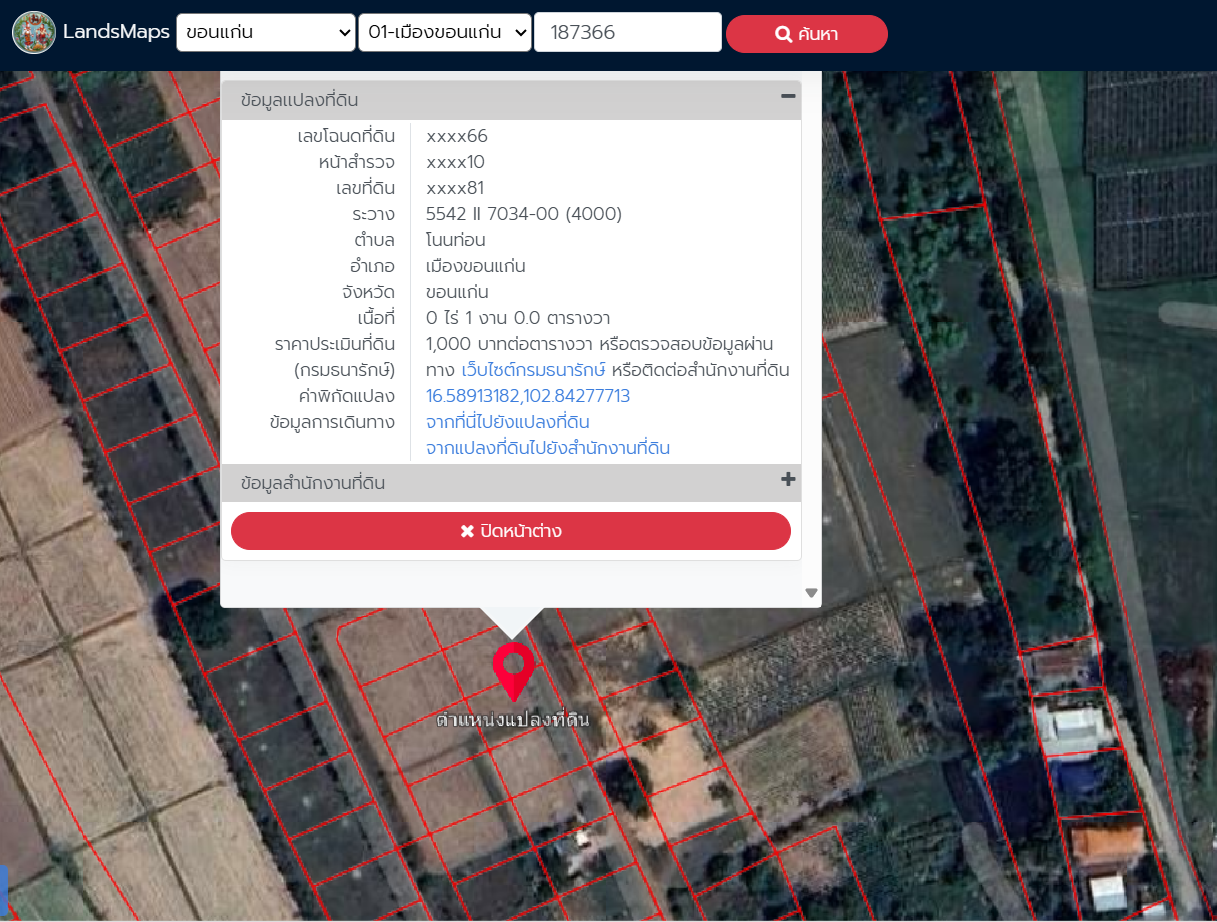Toggle the ข้อมูลแปลงที่ดิน section header
This screenshot has height=922, width=1217.
300,100
